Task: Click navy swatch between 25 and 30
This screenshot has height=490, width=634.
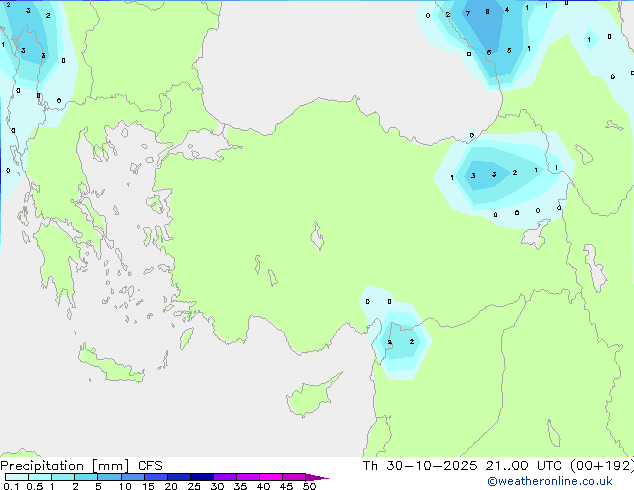Action: point(202,477)
